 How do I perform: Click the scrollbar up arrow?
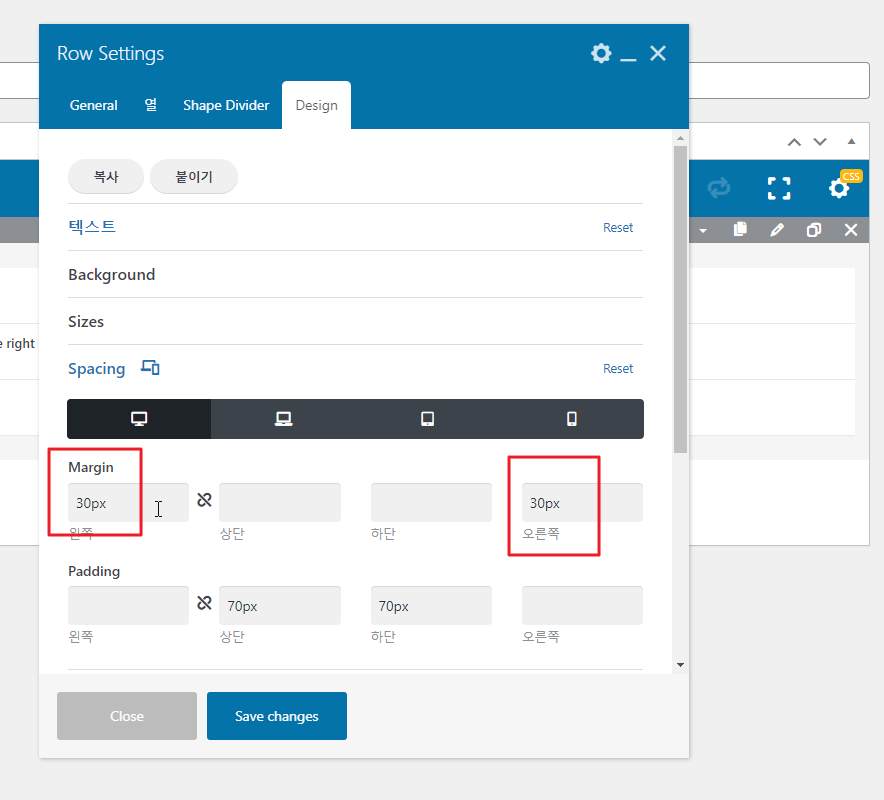coord(680,138)
